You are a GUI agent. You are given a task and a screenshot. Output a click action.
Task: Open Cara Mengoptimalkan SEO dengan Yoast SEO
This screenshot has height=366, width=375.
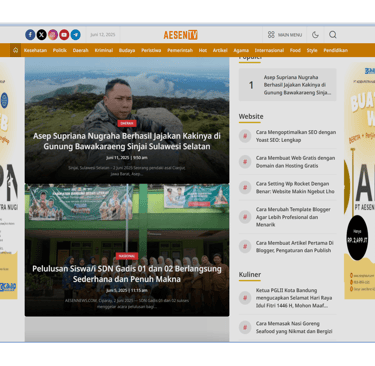pos(296,136)
